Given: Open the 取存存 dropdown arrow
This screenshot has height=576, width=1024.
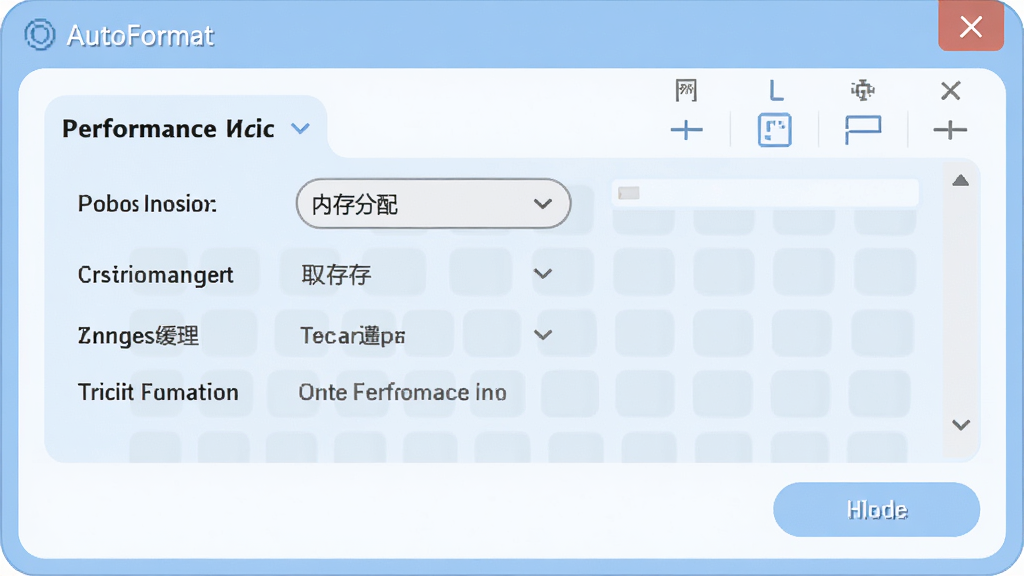Looking at the screenshot, I should pyautogui.click(x=543, y=274).
